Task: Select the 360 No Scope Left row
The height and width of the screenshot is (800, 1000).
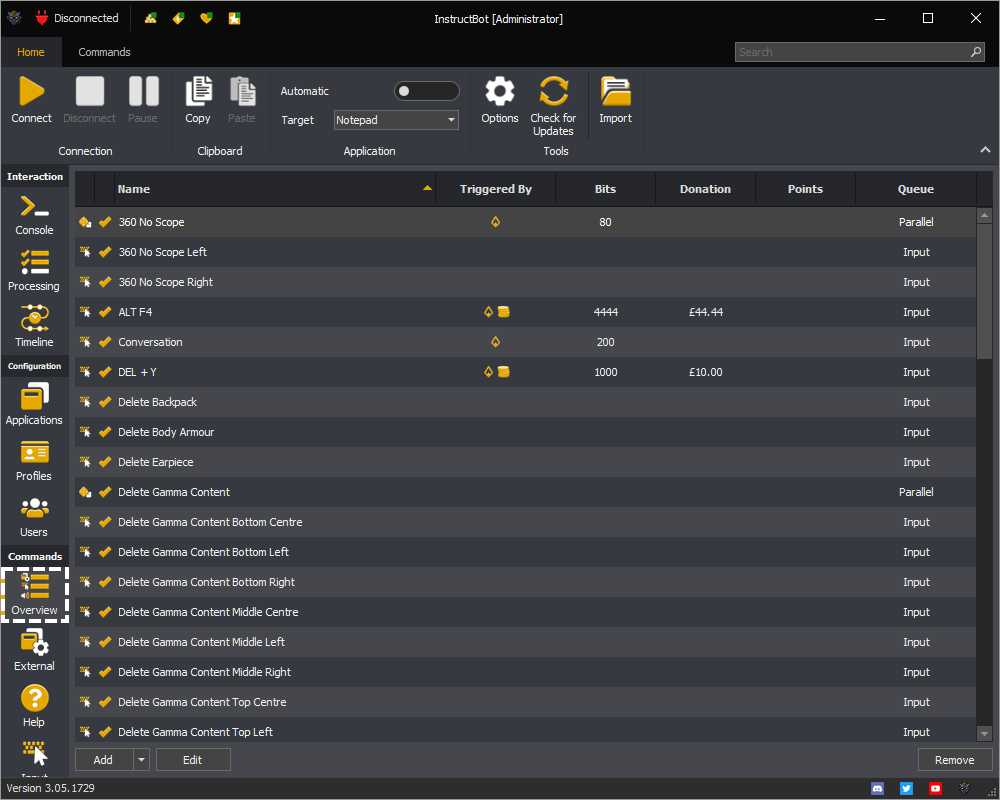Action: 526,252
